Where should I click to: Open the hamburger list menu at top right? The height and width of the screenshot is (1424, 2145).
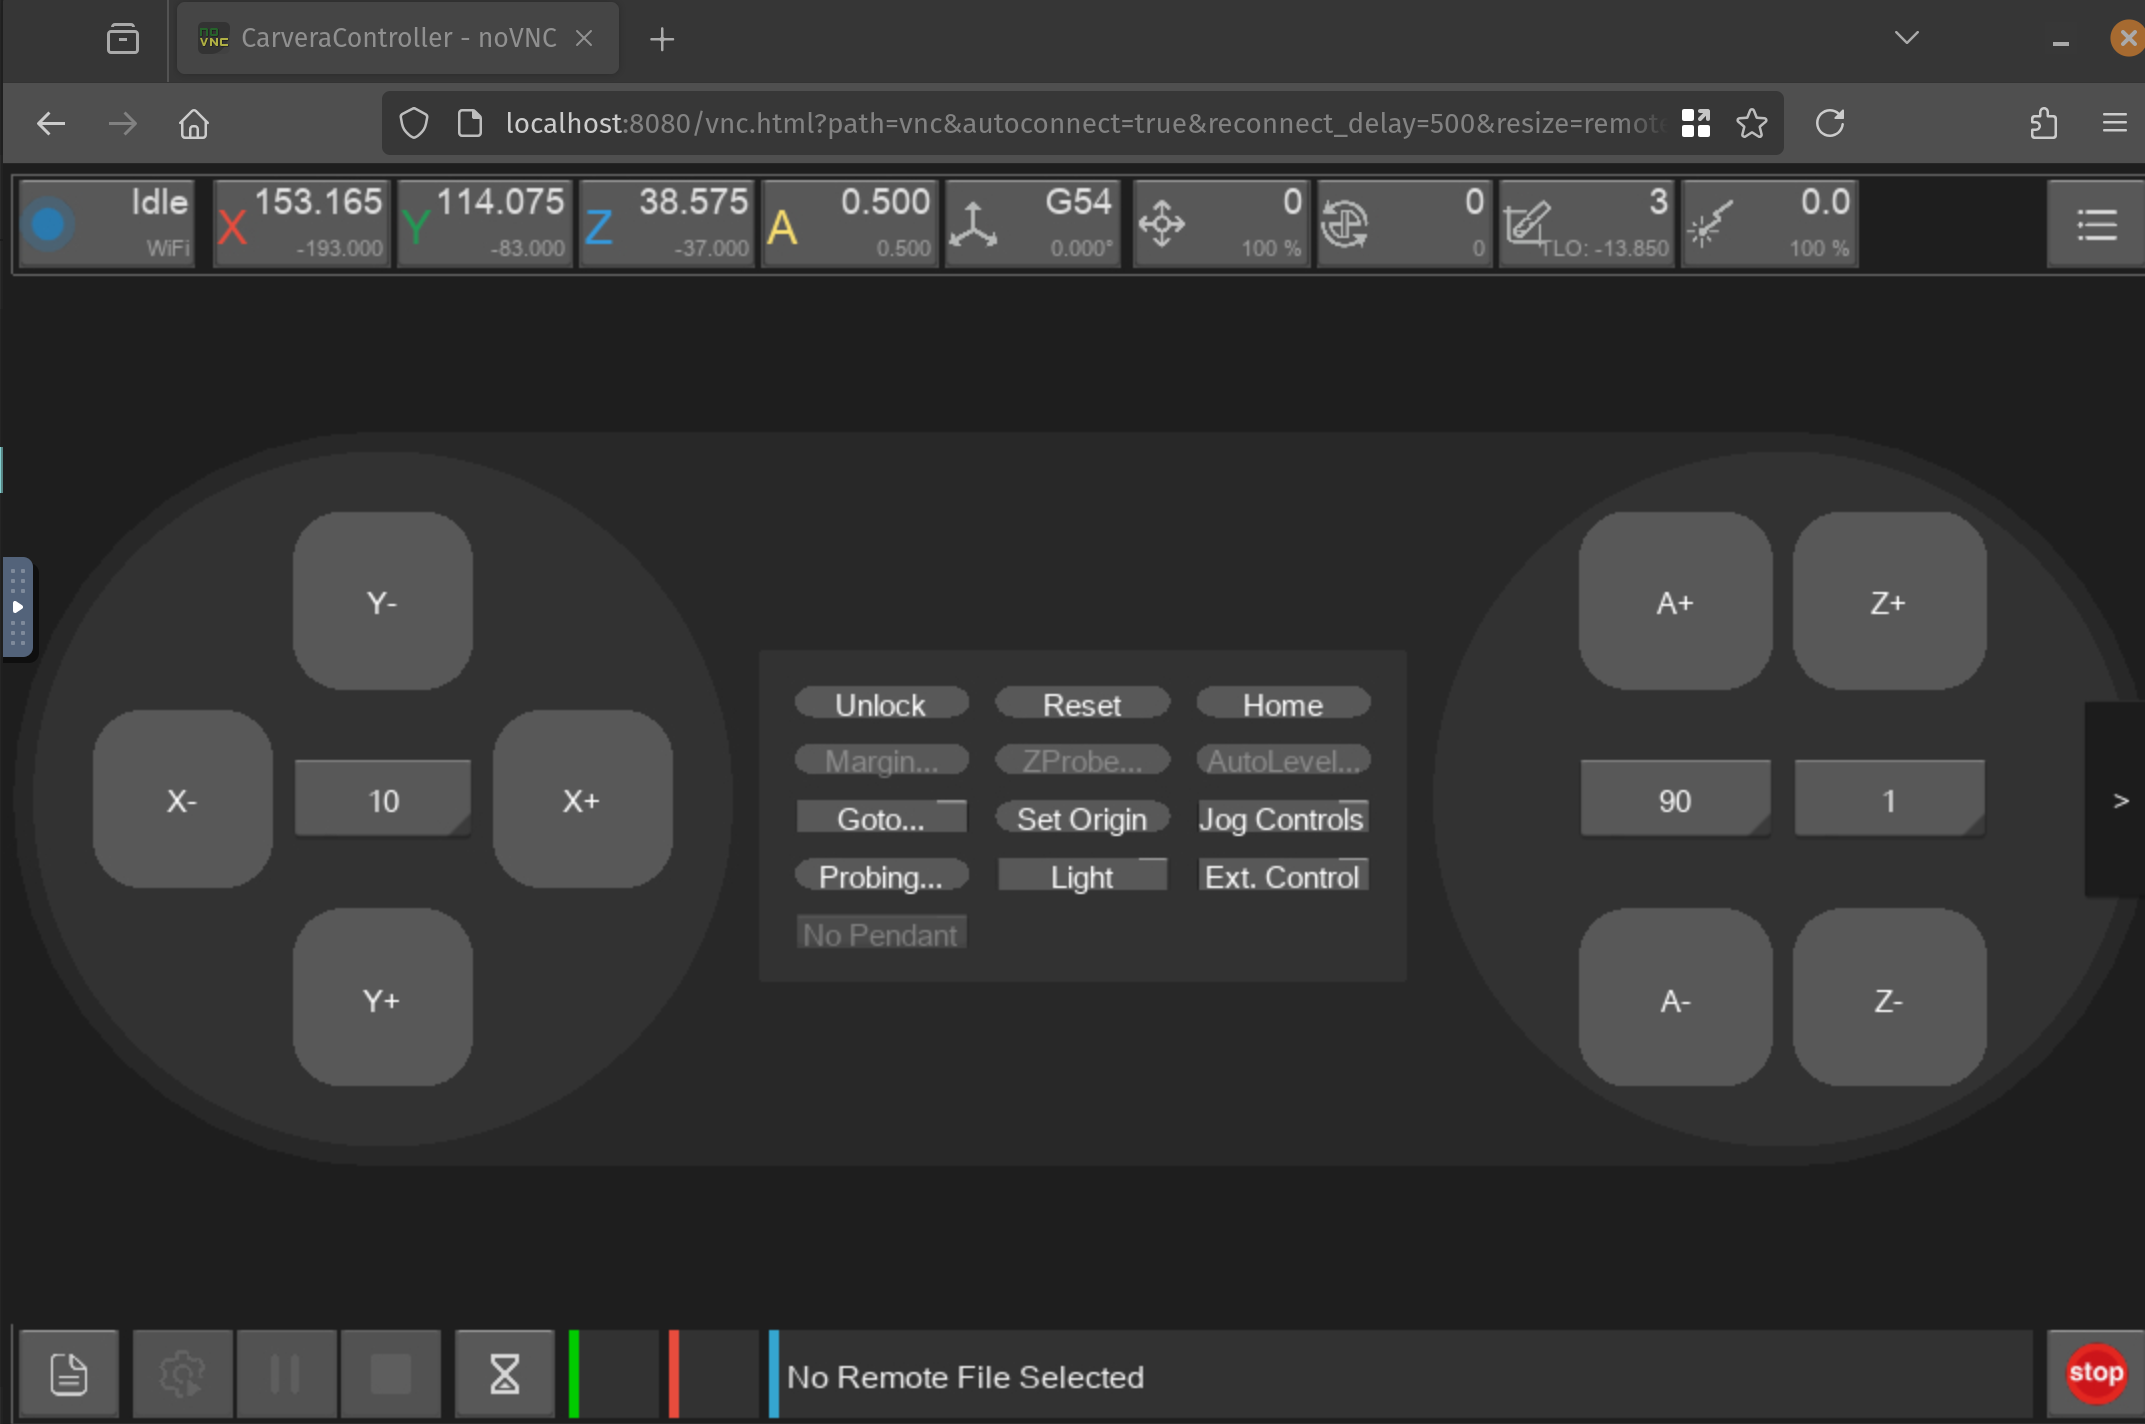2096,224
